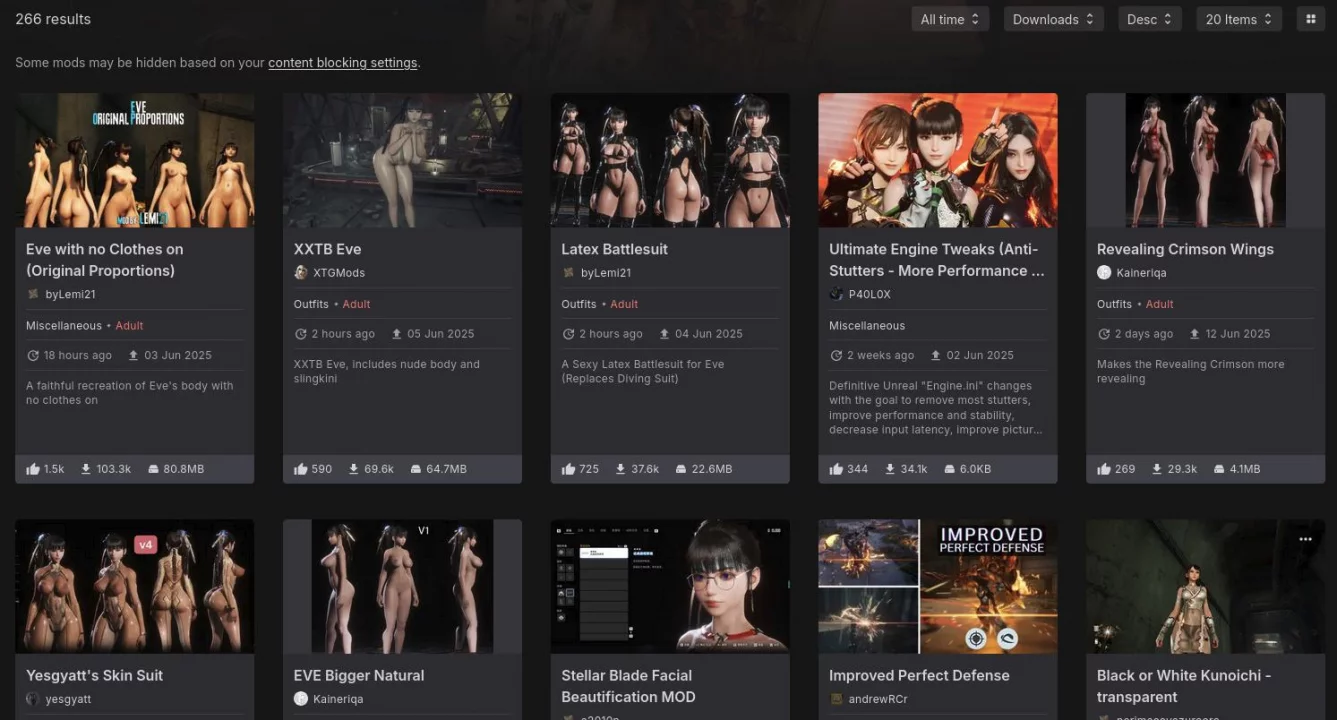Open the Ultimate Engine Tweaks mod title
This screenshot has width=1337, height=720.
(x=936, y=260)
